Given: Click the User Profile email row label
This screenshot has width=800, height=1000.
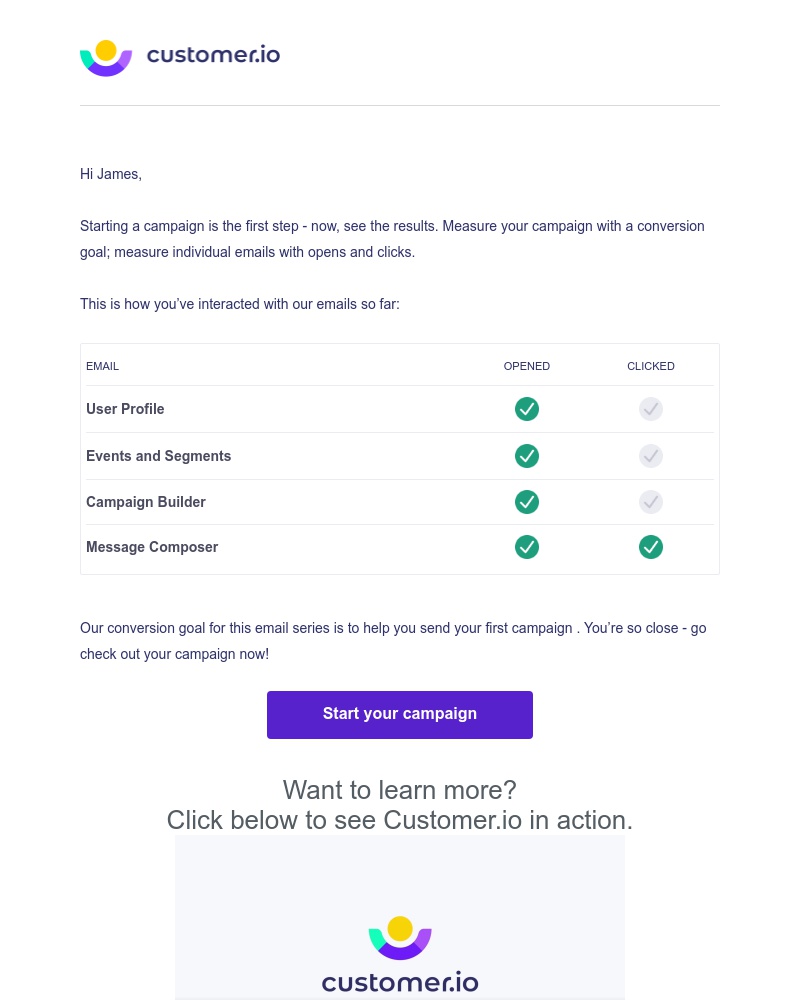Looking at the screenshot, I should [x=125, y=409].
